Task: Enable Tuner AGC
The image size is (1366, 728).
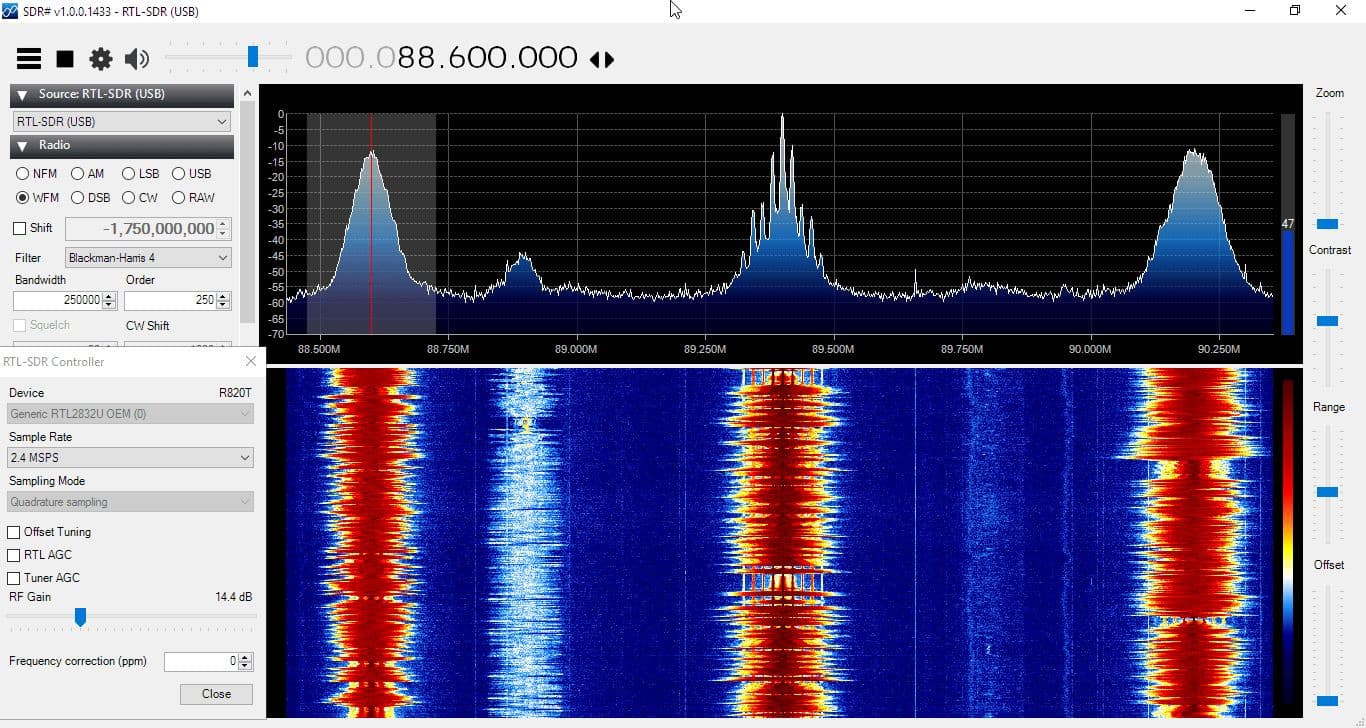Action: (13, 578)
